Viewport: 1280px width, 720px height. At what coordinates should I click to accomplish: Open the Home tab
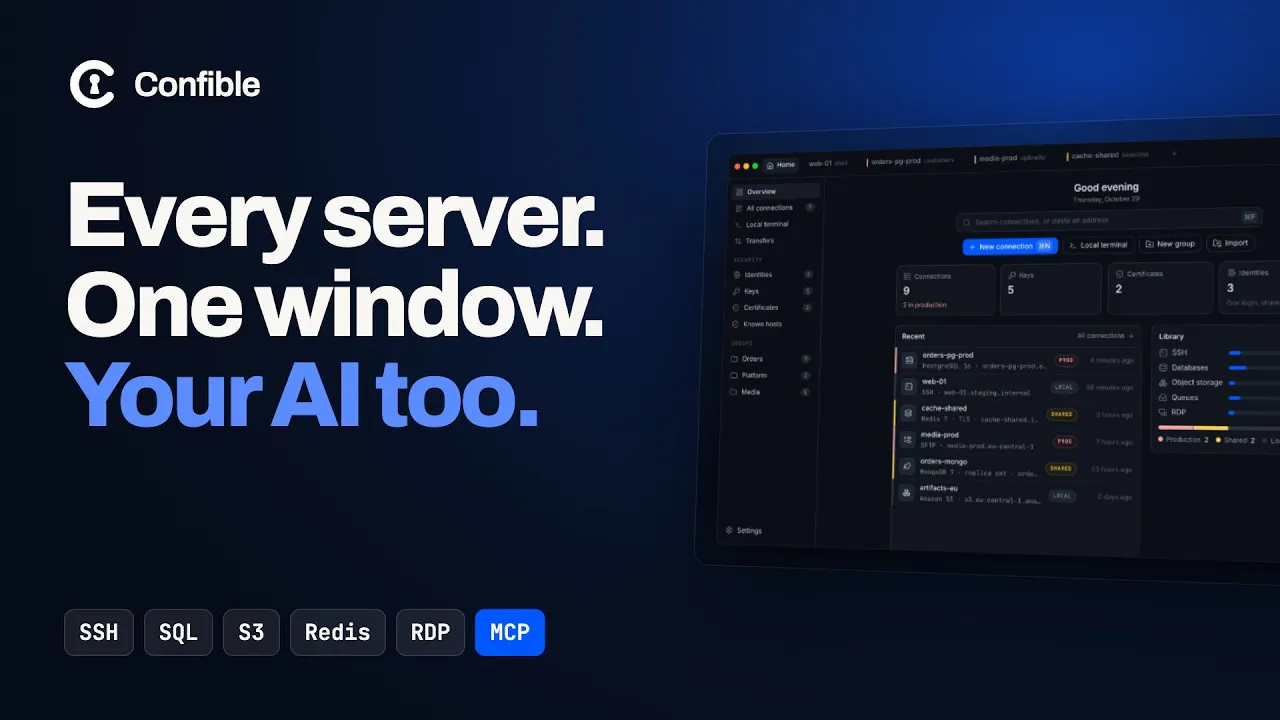pyautogui.click(x=781, y=165)
